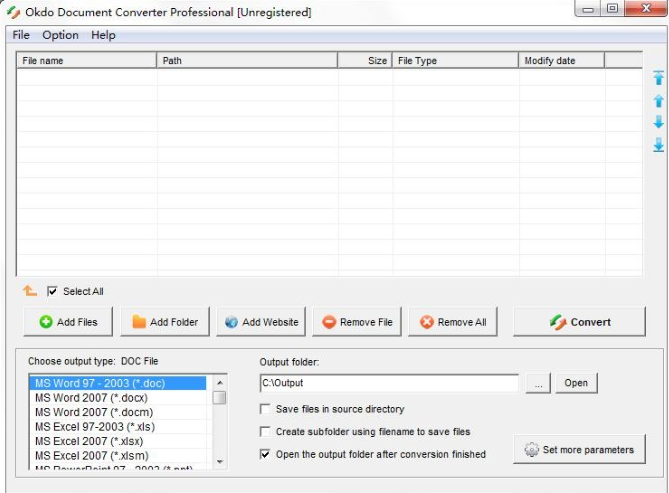The height and width of the screenshot is (493, 669).
Task: Open the Option menu
Action: point(60,35)
